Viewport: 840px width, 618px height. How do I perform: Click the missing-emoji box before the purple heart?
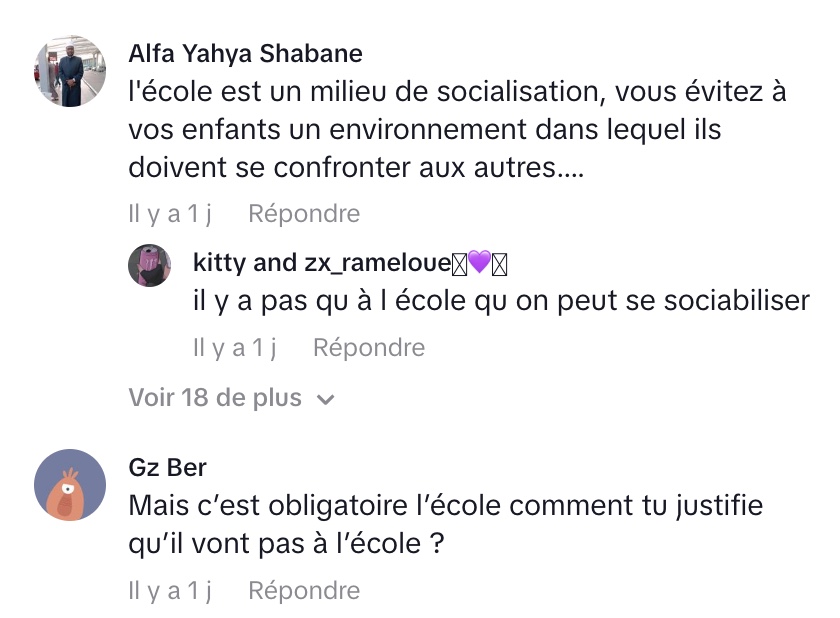(x=460, y=263)
